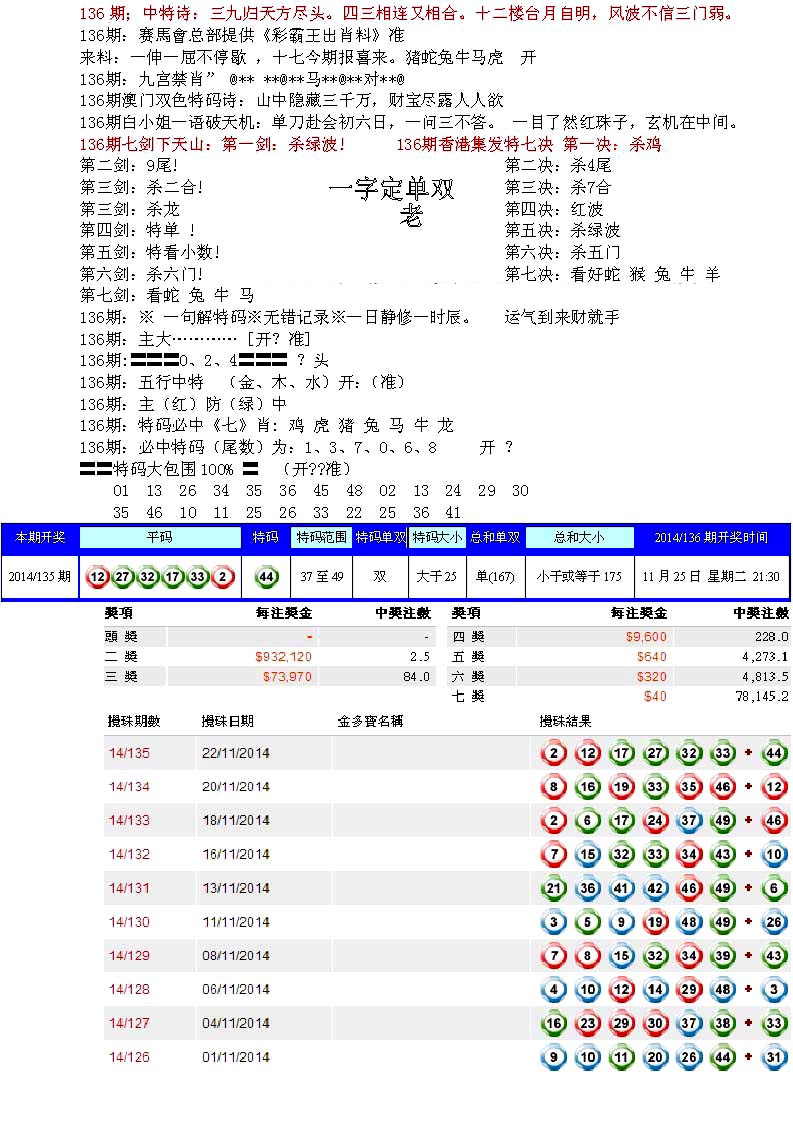
Task: Select the 特码大小 header tab
Action: click(x=437, y=537)
